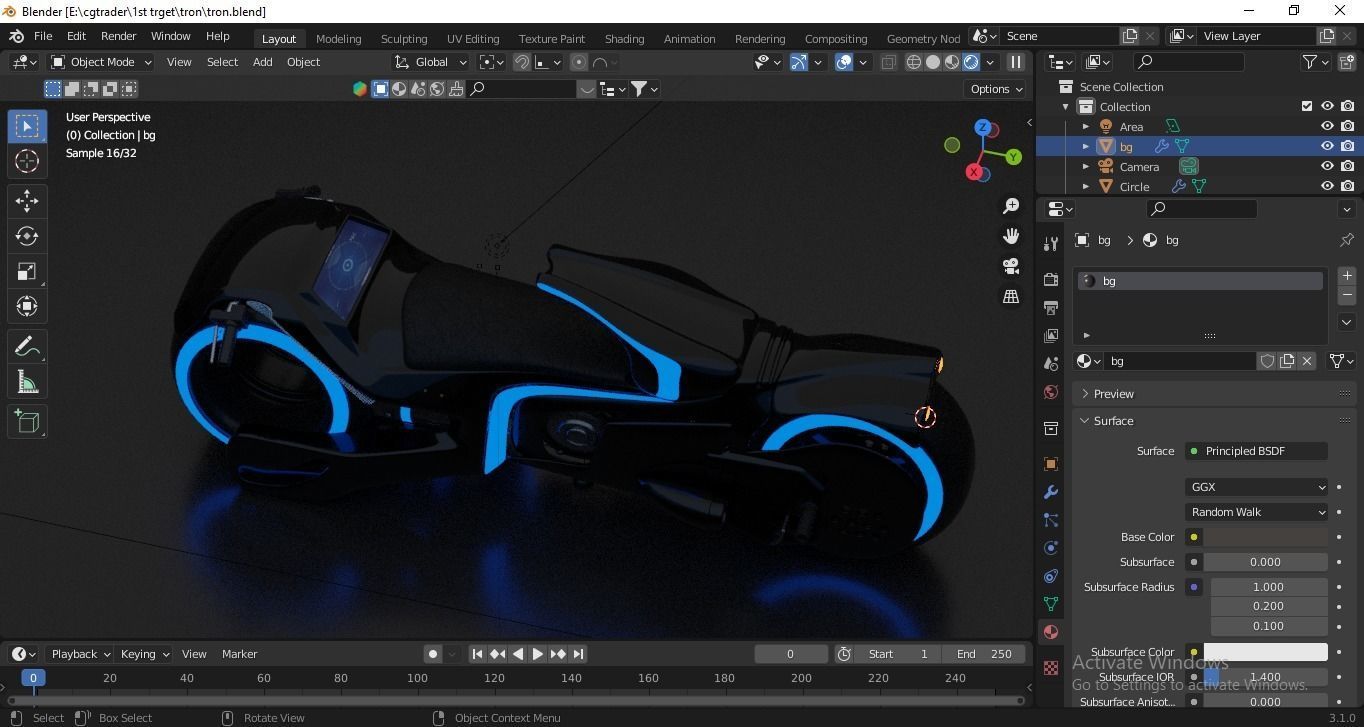Open the Object properties tab
The height and width of the screenshot is (727, 1364).
pyautogui.click(x=1050, y=464)
